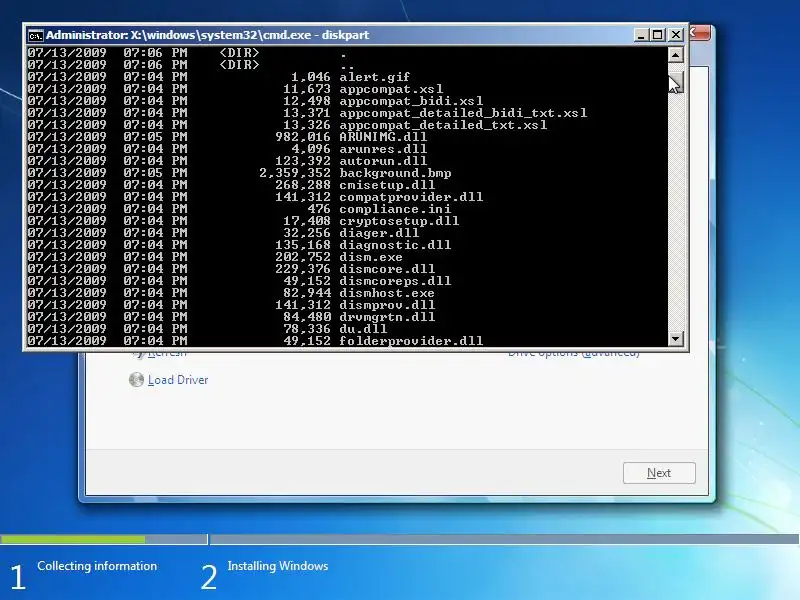Minimize the cmd.exe window

[x=640, y=35]
